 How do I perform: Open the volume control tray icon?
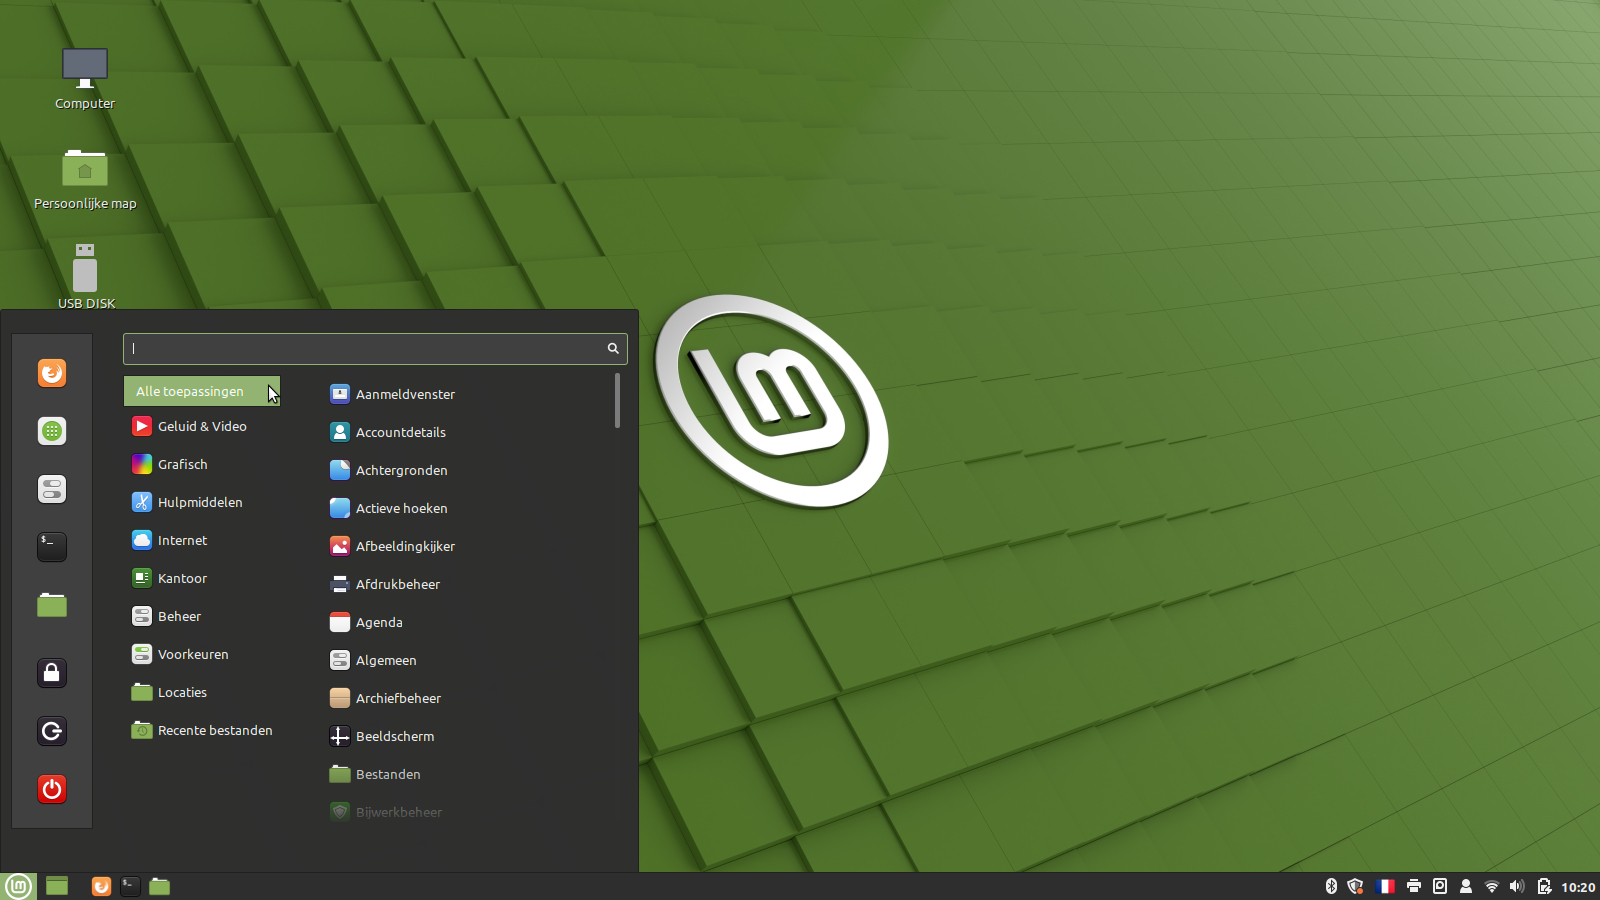1517,886
